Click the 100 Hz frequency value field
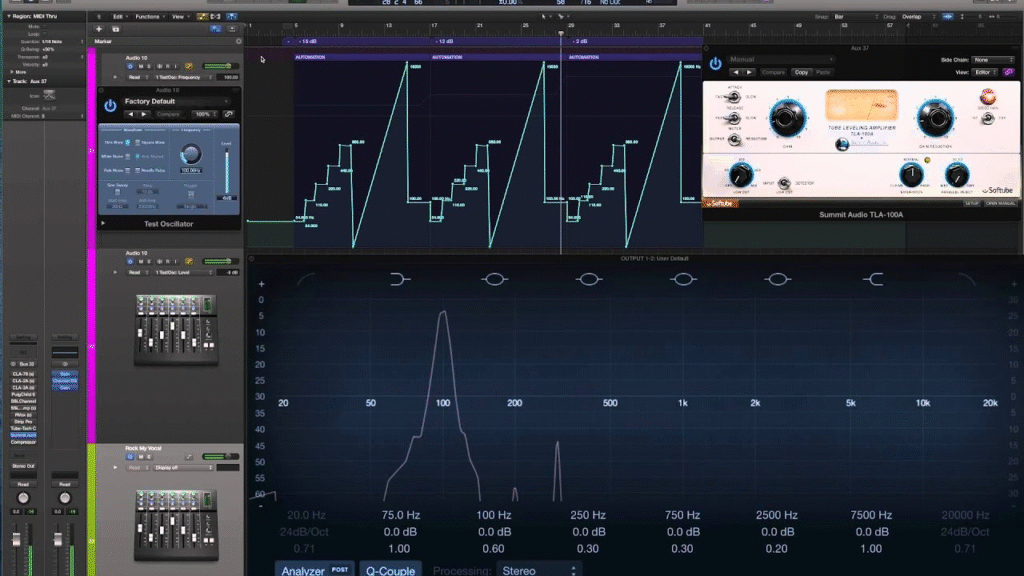 pyautogui.click(x=492, y=515)
